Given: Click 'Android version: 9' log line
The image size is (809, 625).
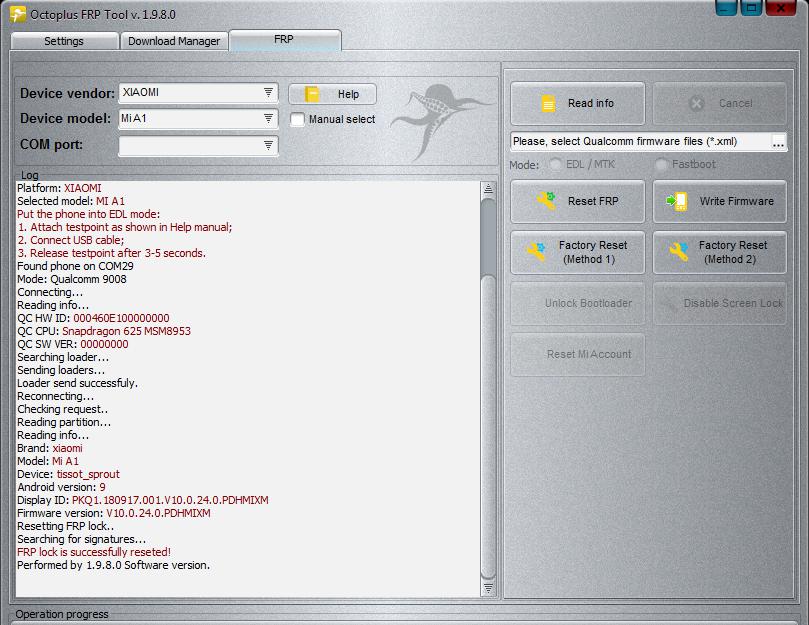Looking at the screenshot, I should 61,487.
